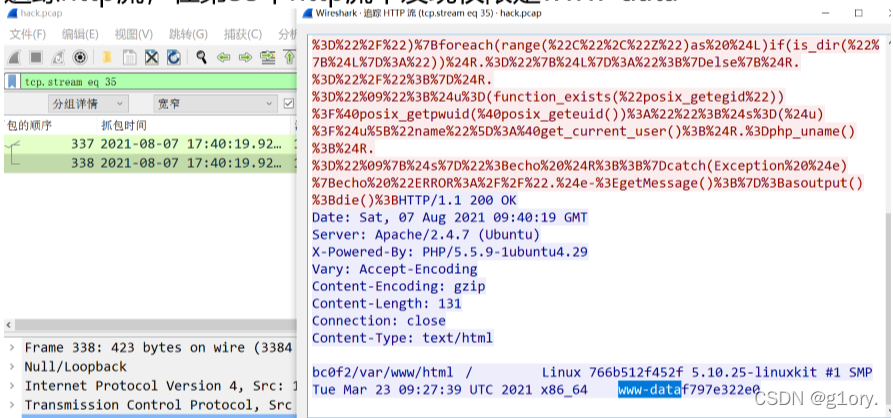The width and height of the screenshot is (893, 418).
Task: Click the posix_getpwuid request line
Action: pyautogui.click(x=568, y=114)
